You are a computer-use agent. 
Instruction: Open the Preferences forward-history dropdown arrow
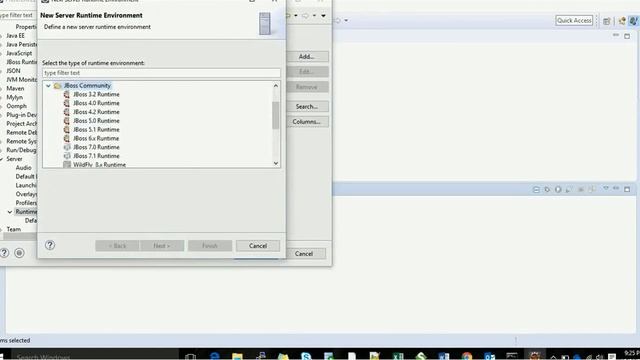pyautogui.click(x=314, y=16)
